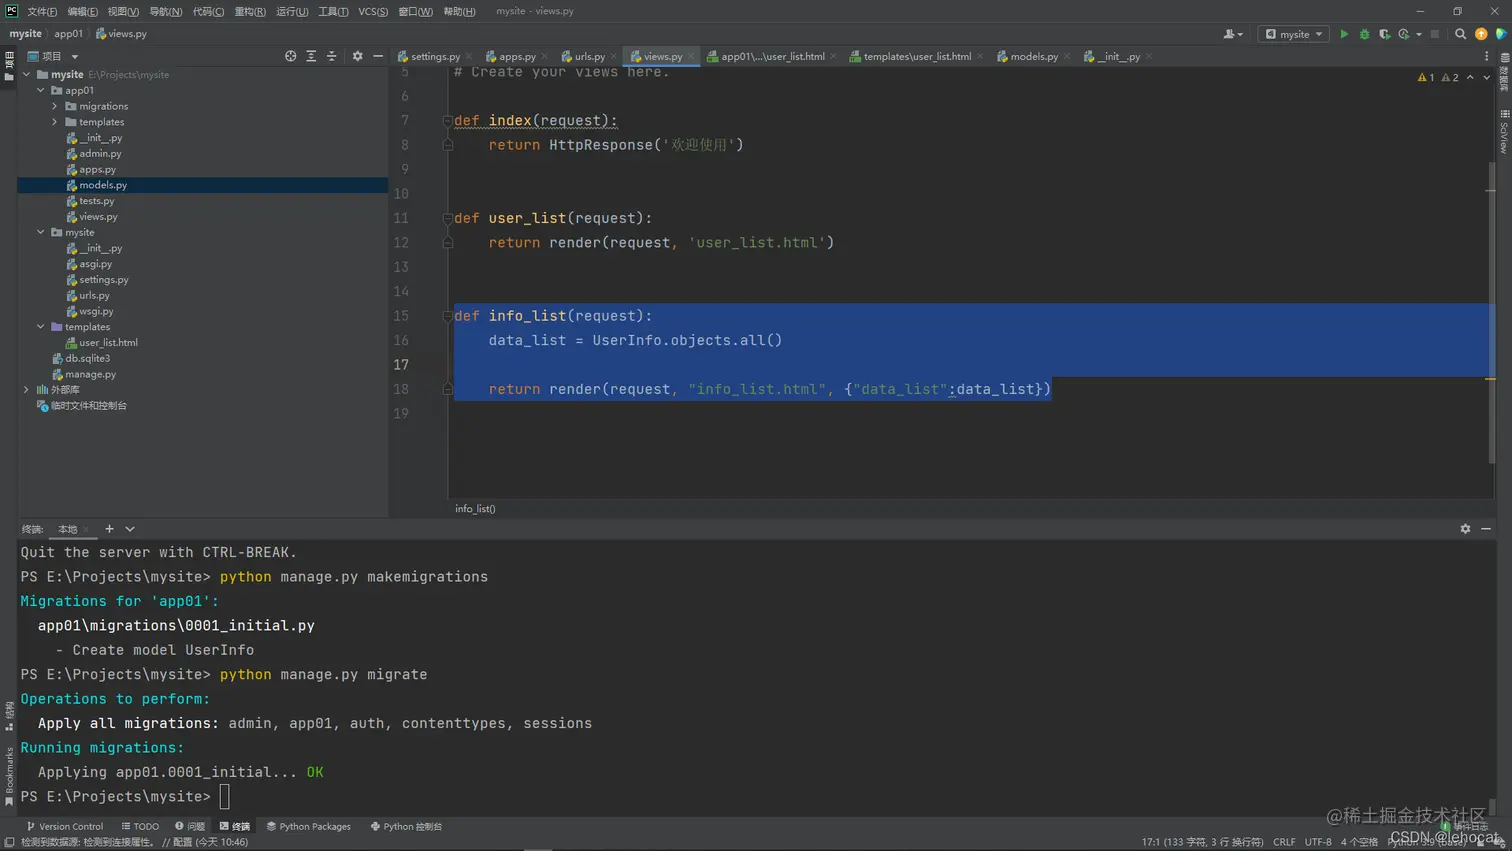Open the VCS(S) menu

pos(373,12)
